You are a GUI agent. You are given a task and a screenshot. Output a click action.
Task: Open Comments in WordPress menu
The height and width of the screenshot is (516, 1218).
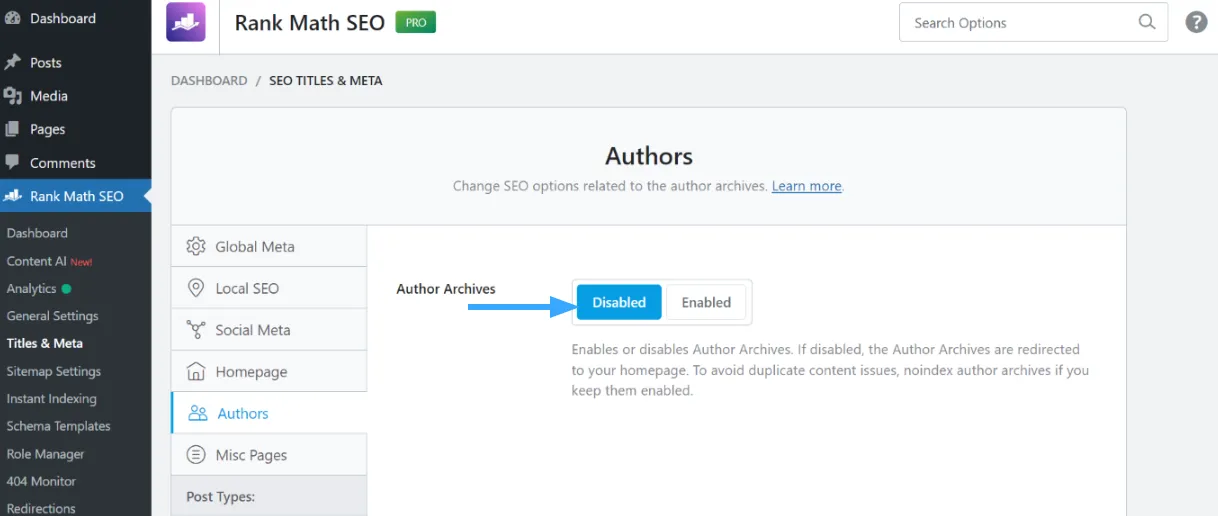pyautogui.click(x=76, y=163)
